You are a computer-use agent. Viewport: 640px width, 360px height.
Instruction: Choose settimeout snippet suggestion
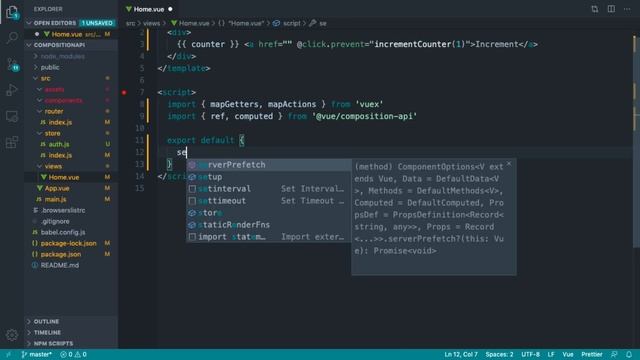(269, 201)
